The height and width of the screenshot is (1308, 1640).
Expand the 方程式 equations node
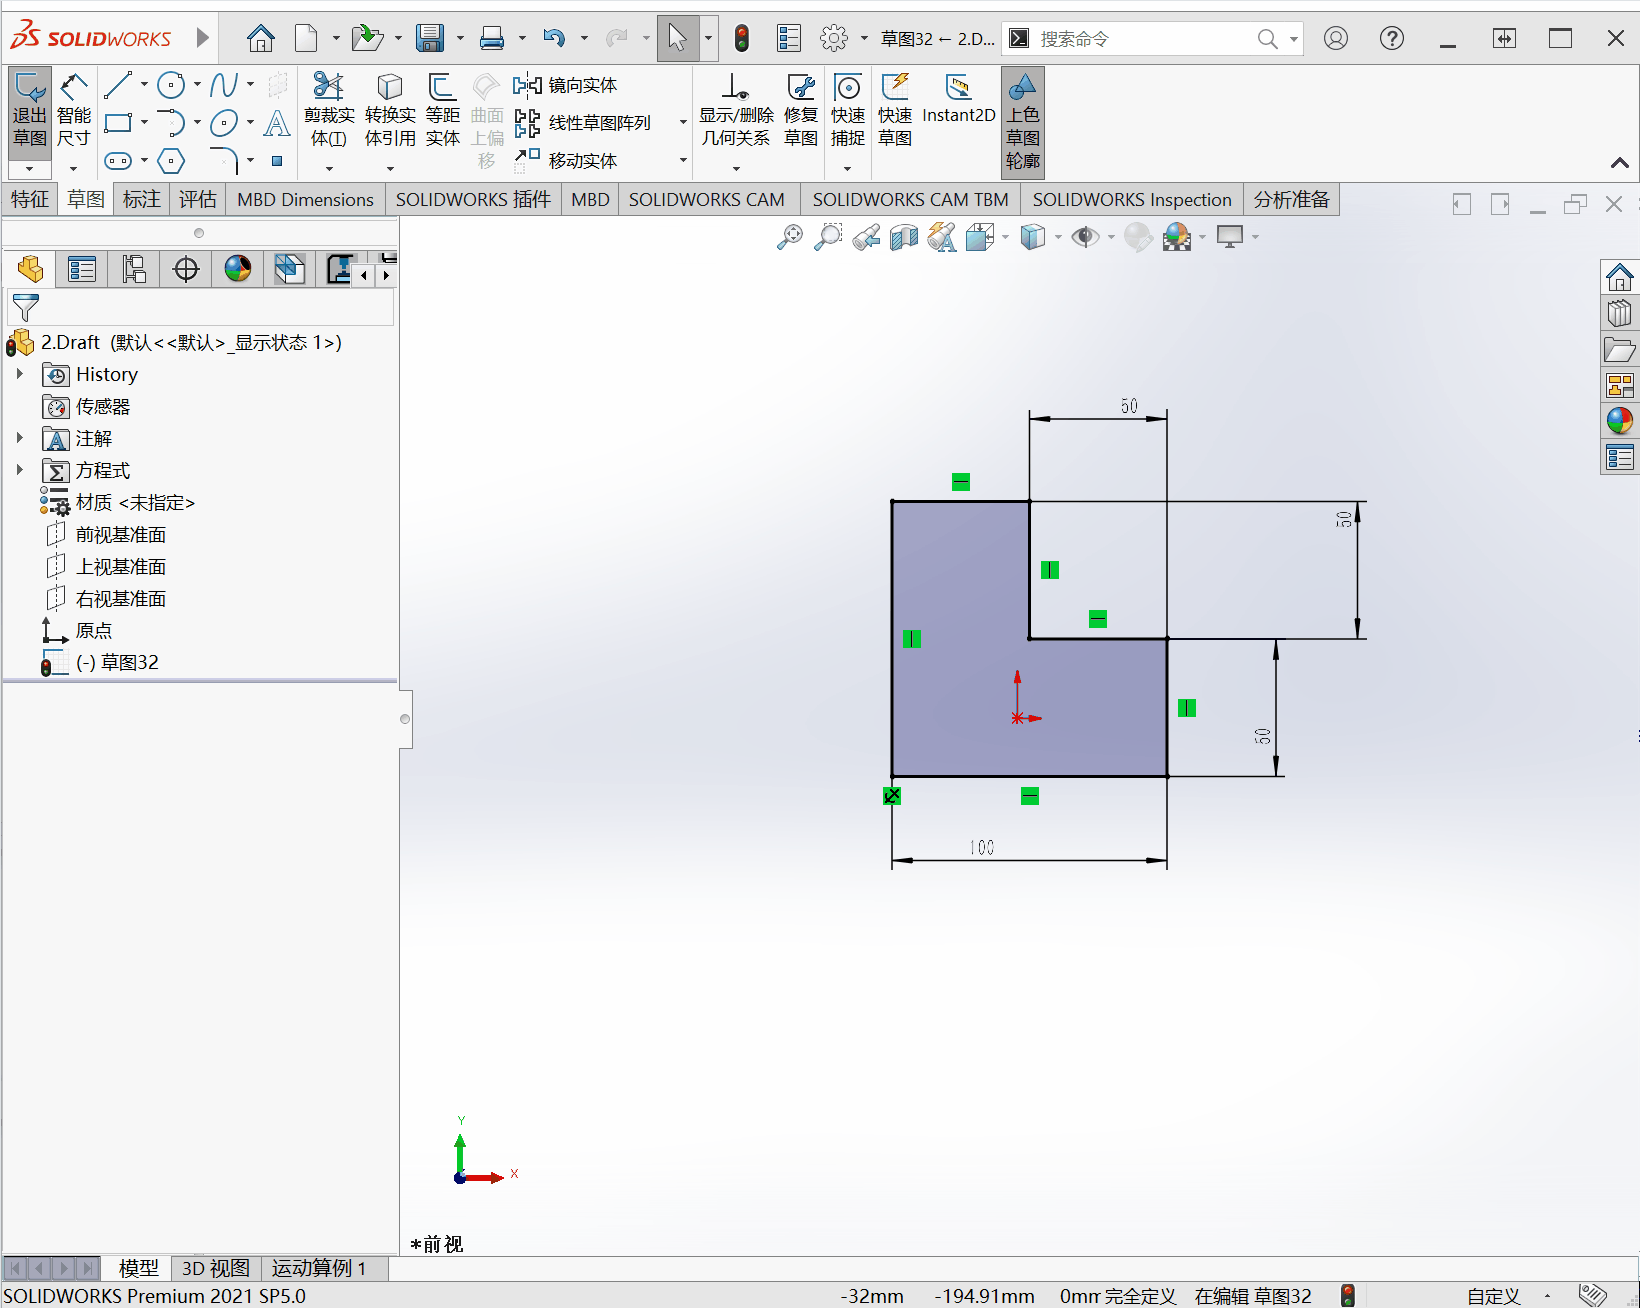tap(19, 470)
